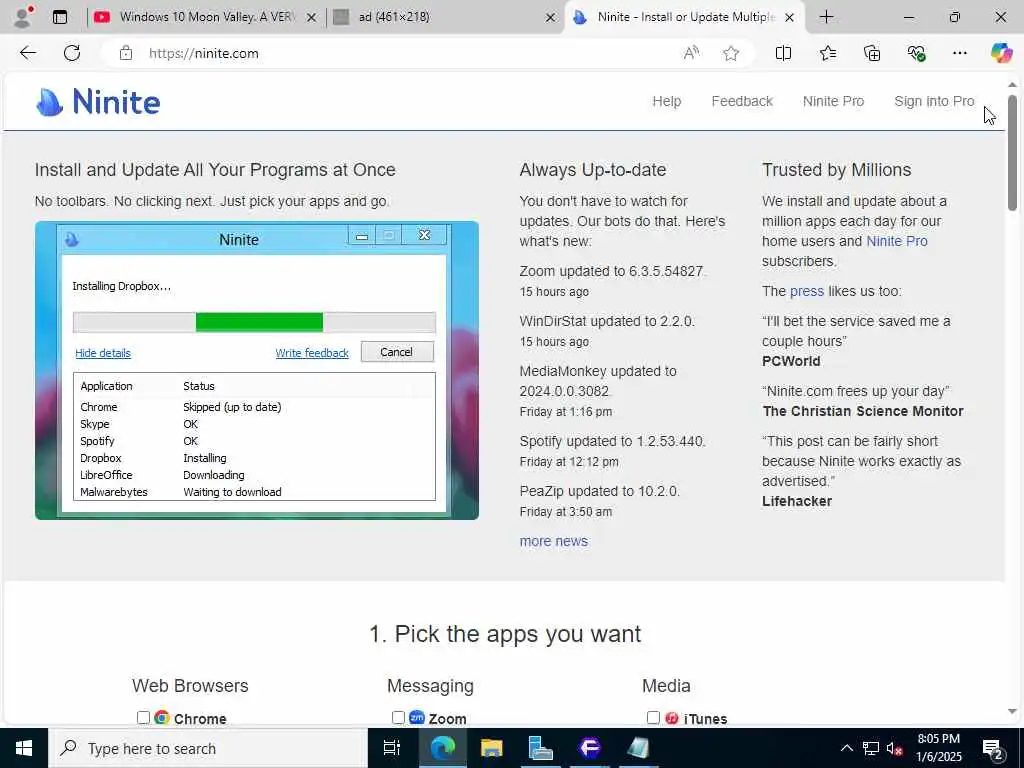Click Sign into Pro
Viewport: 1024px width, 768px height.
934,101
